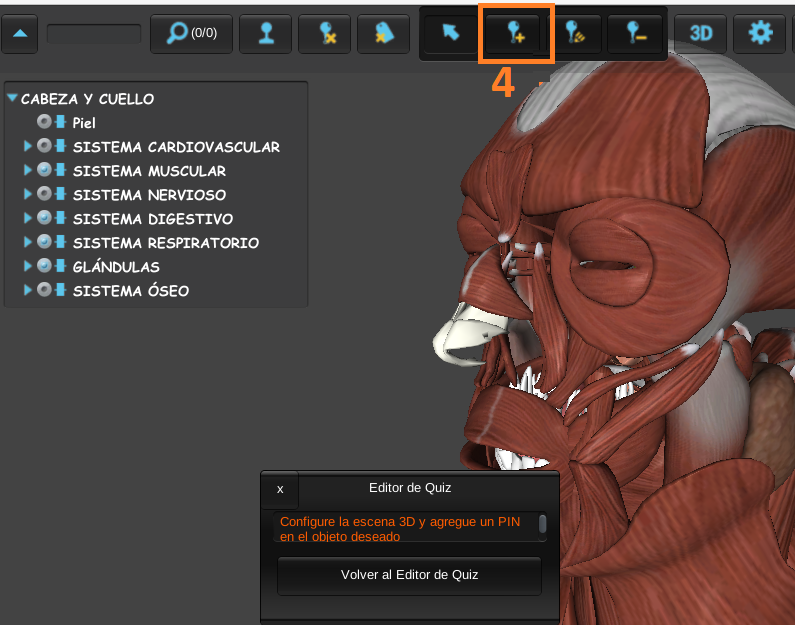The width and height of the screenshot is (795, 625).
Task: Select the GLÁNDULAS tree label
Action: point(116,267)
